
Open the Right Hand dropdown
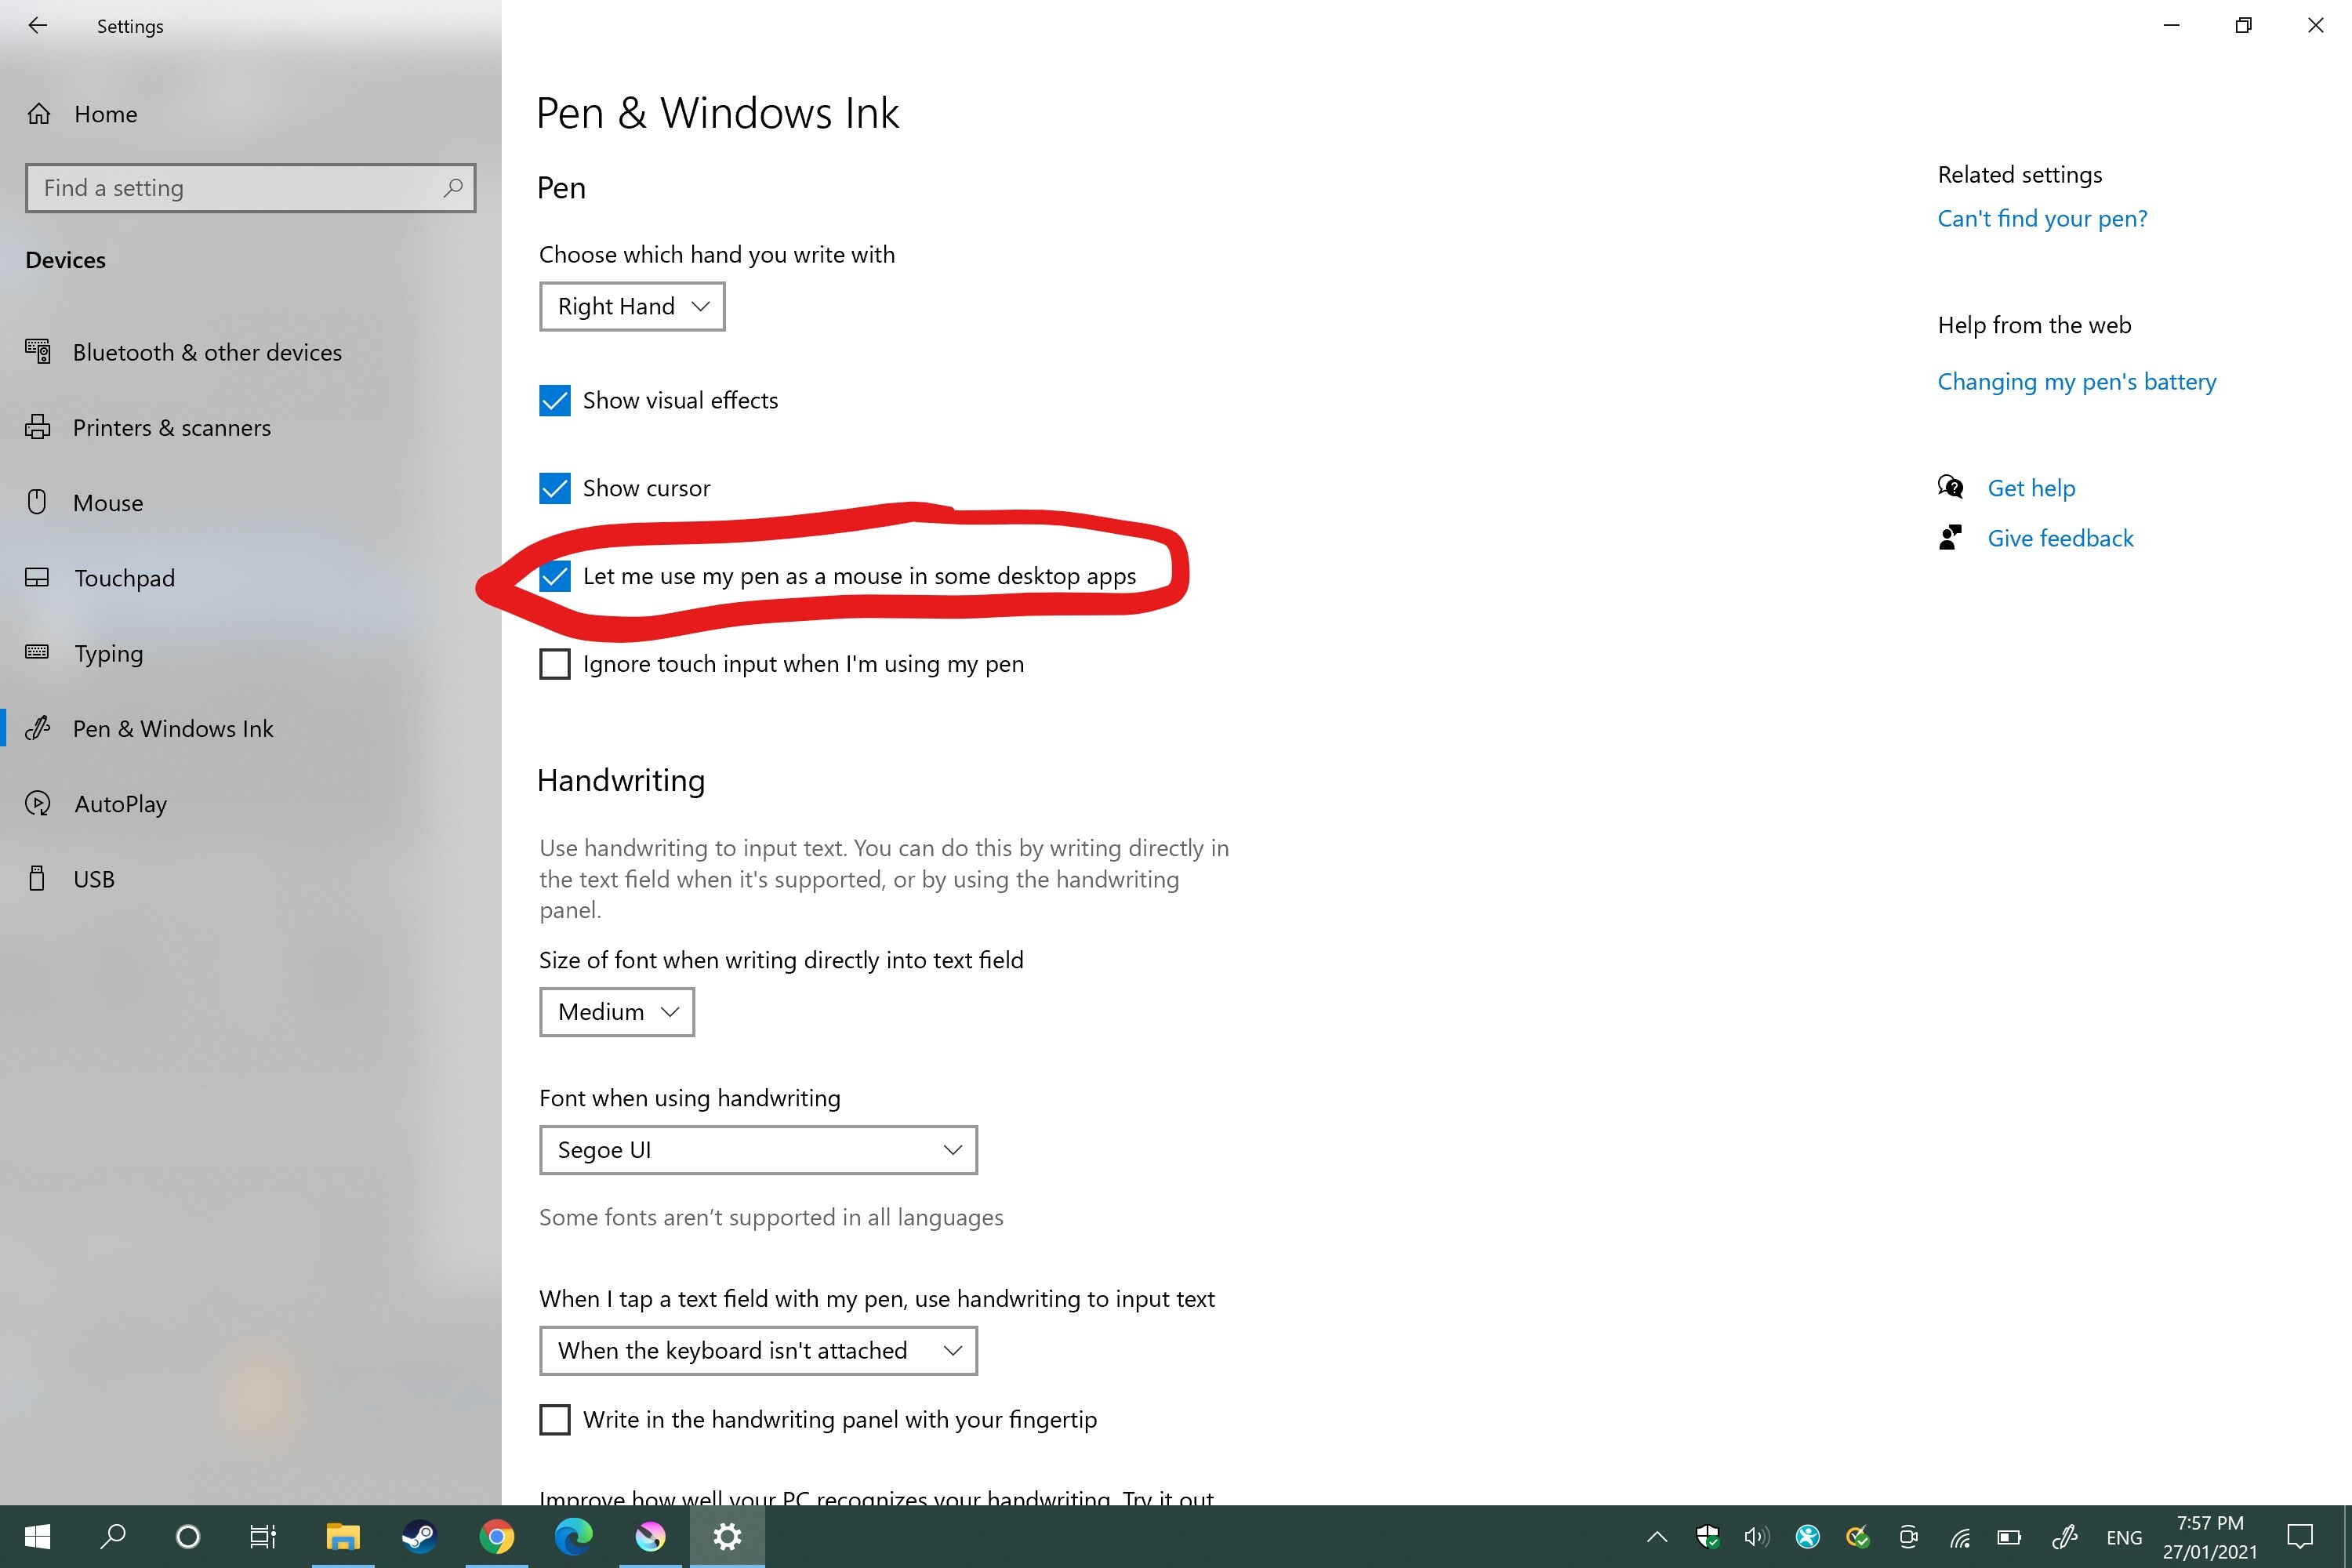[x=632, y=306]
